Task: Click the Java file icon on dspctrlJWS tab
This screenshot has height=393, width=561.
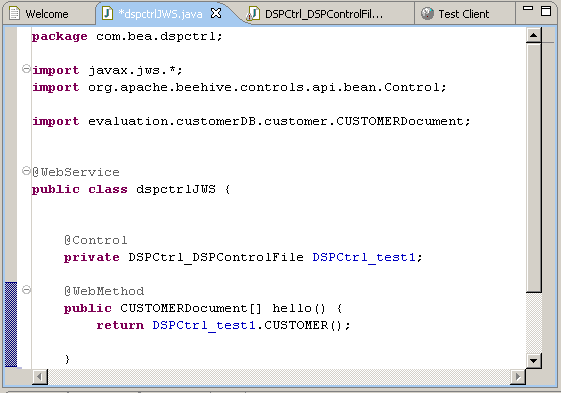Action: point(107,13)
